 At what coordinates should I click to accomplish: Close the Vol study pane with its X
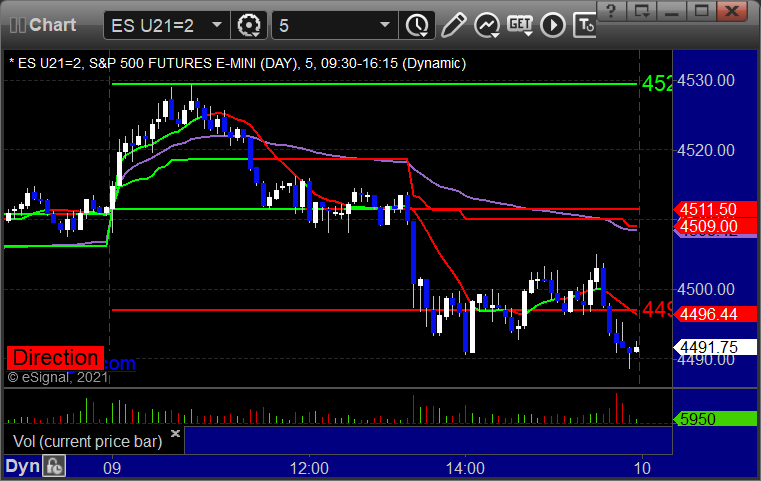click(x=175, y=433)
